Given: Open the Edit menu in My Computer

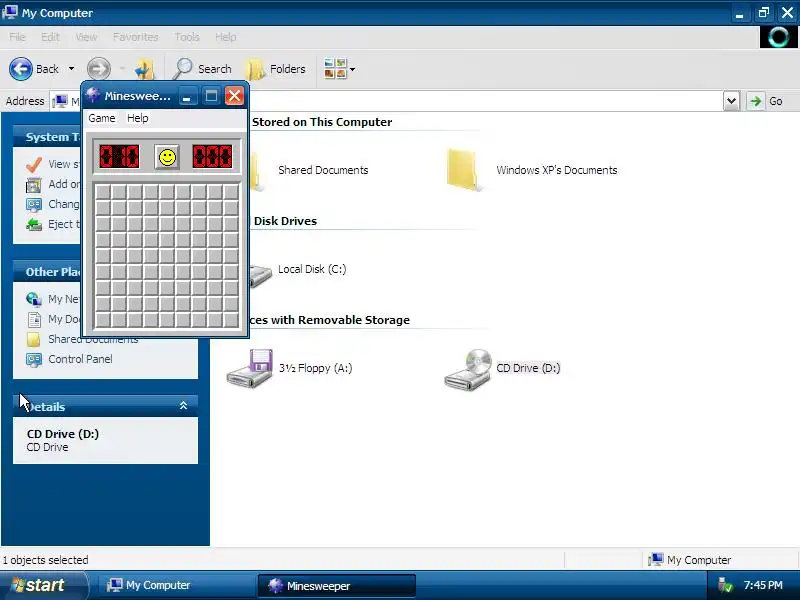Looking at the screenshot, I should [50, 37].
